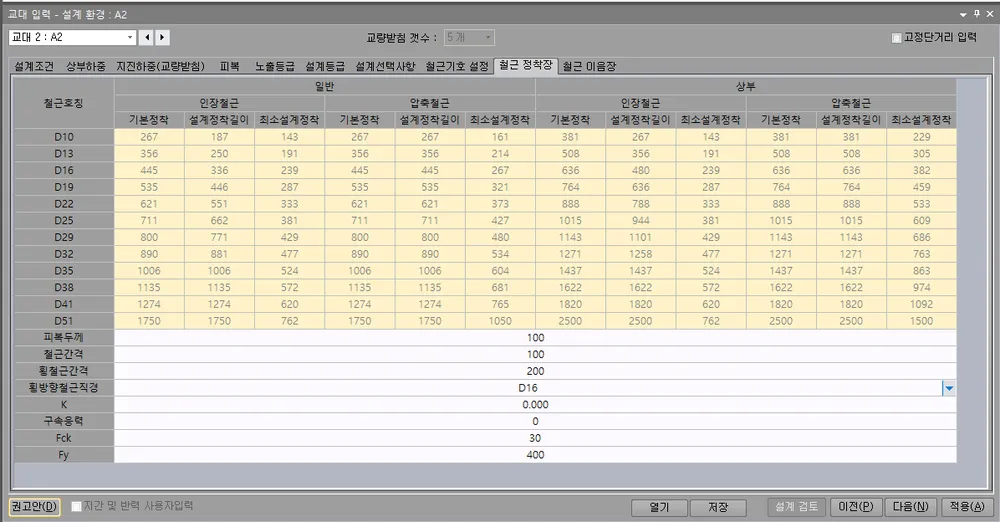Select the D29 row header
Image resolution: width=1000 pixels, height=522 pixels.
[64, 237]
